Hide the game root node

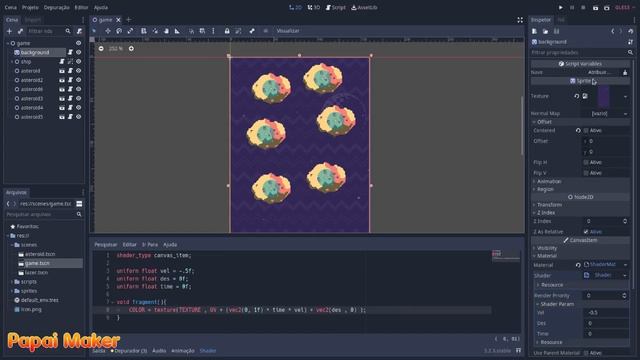(78, 43)
